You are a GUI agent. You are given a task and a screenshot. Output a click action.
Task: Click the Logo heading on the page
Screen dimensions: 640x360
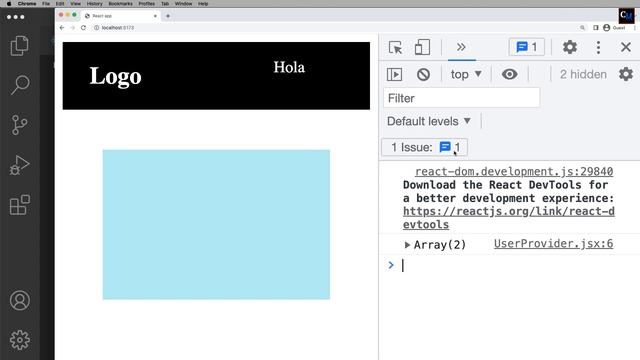(116, 76)
